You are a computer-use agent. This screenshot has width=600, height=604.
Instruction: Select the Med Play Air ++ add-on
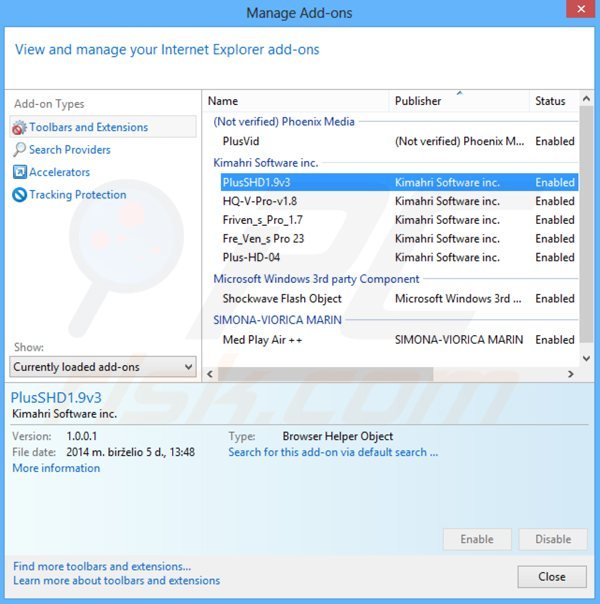pyautogui.click(x=399, y=340)
